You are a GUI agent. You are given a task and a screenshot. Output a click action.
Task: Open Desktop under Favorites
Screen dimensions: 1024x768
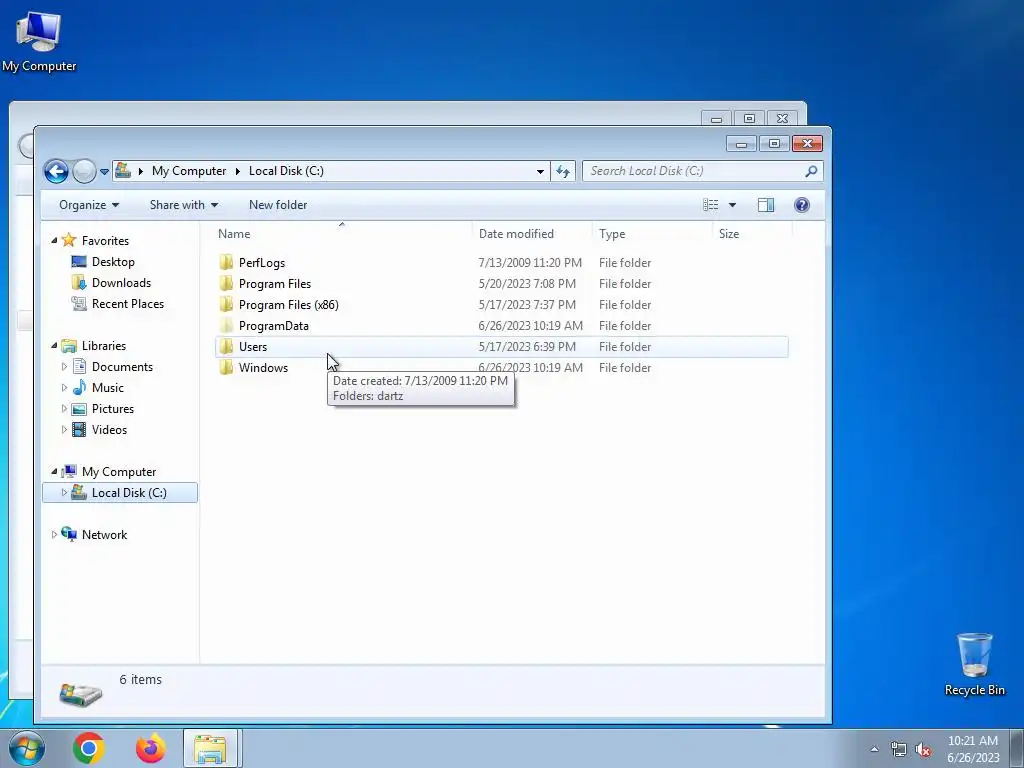(x=113, y=262)
